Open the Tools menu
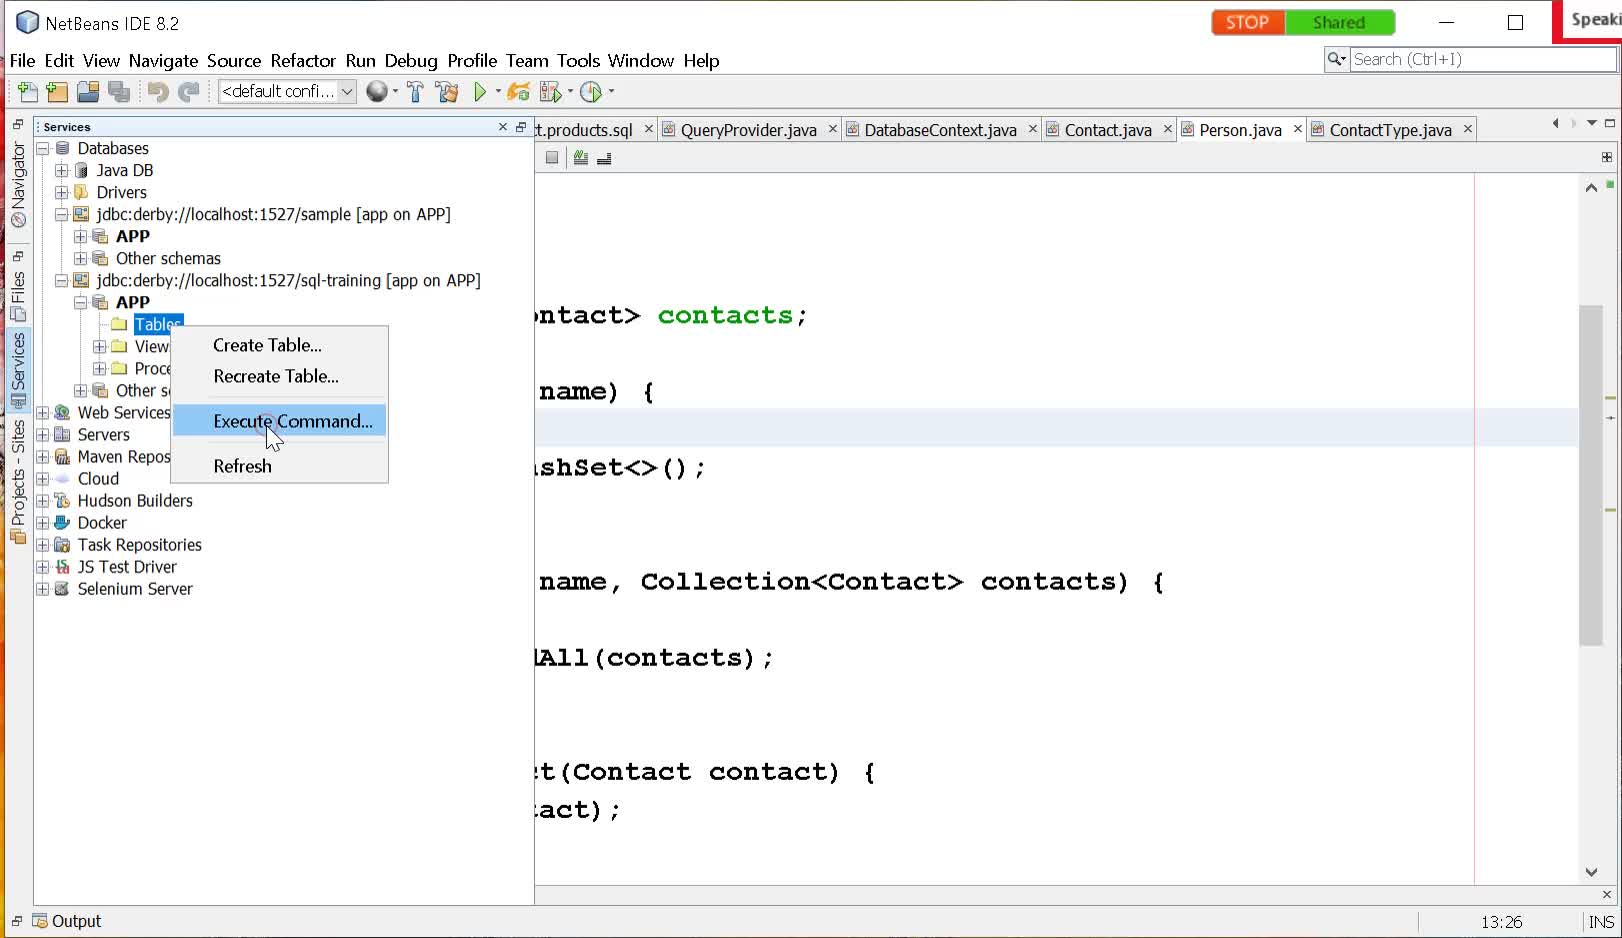Viewport: 1622px width, 938px height. point(578,61)
